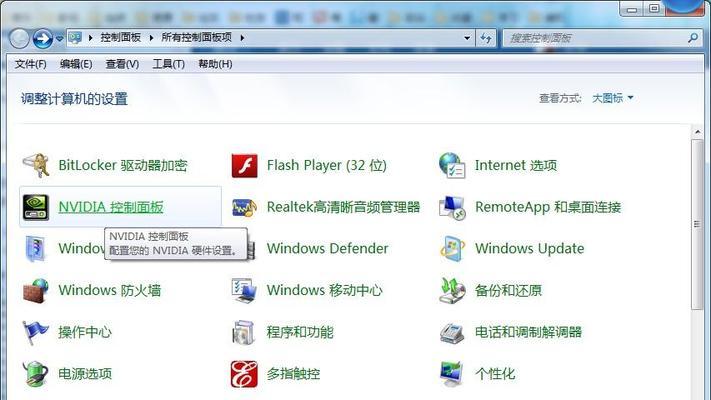Open the Windows 防火墙 brick wall icon
Screen dimensions: 711x400
[x=36, y=290]
